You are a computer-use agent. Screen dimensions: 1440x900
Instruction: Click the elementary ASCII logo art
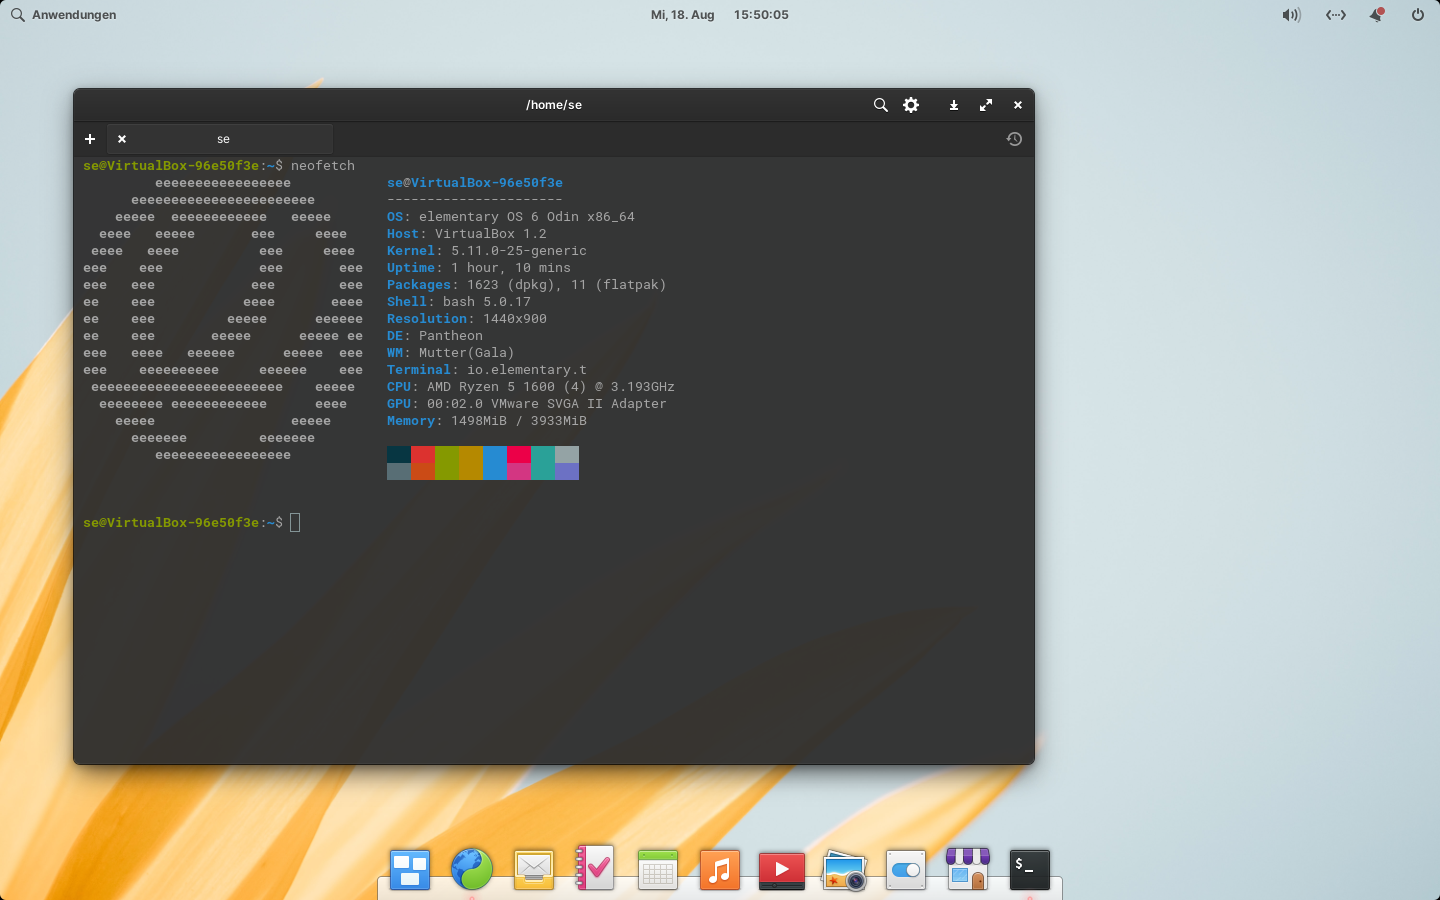pyautogui.click(x=223, y=319)
